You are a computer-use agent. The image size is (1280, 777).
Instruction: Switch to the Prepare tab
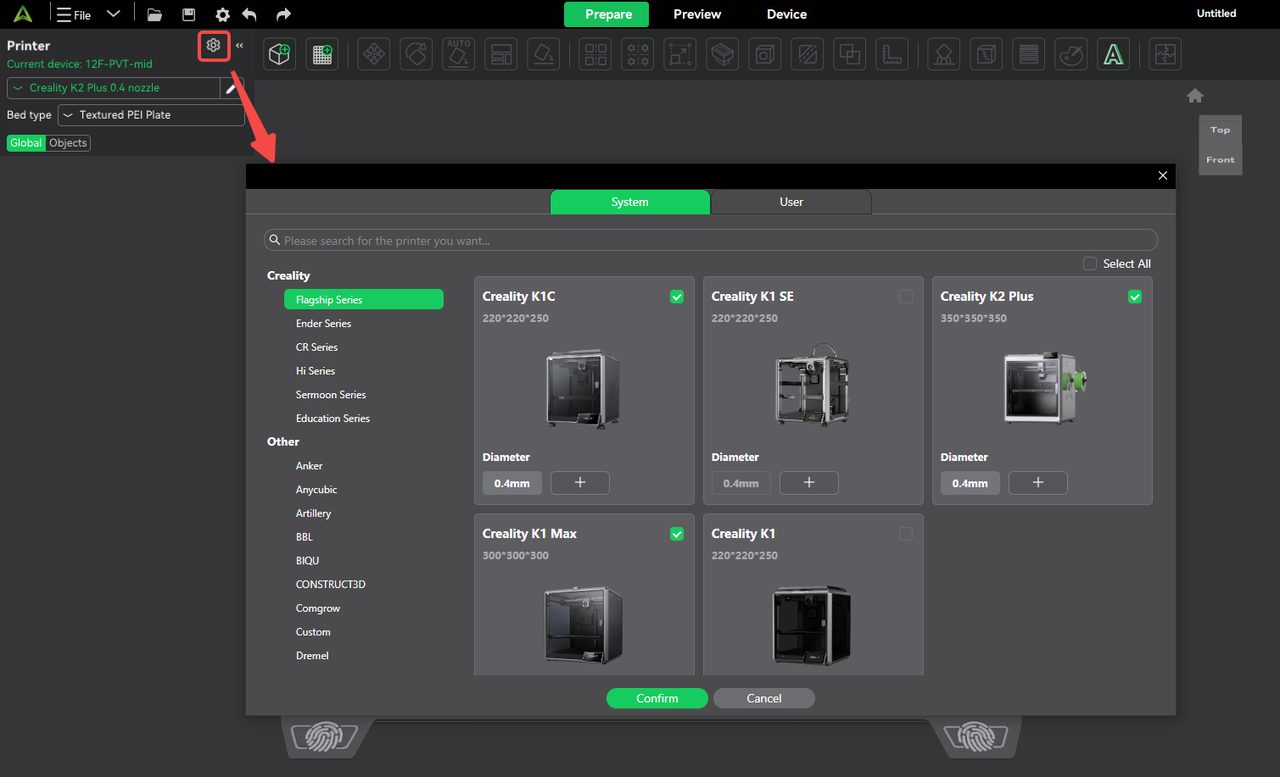[x=608, y=14]
